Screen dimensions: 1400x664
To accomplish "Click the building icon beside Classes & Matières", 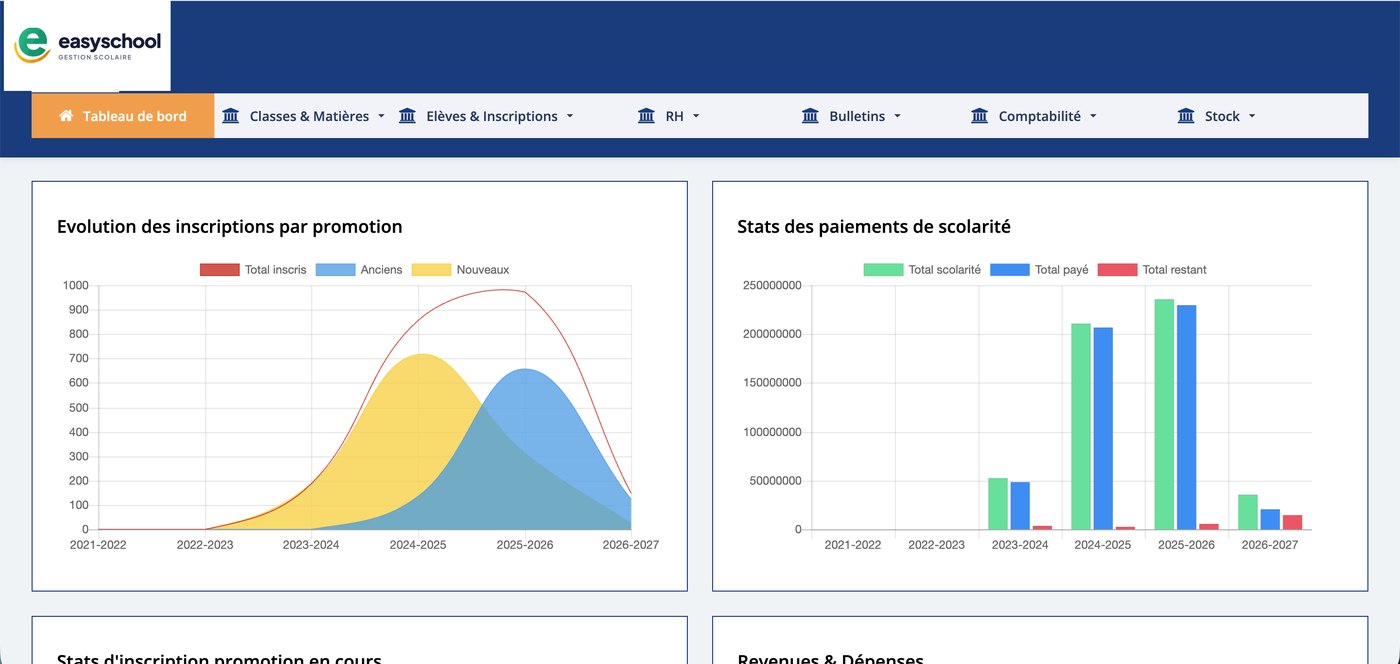I will pyautogui.click(x=231, y=116).
